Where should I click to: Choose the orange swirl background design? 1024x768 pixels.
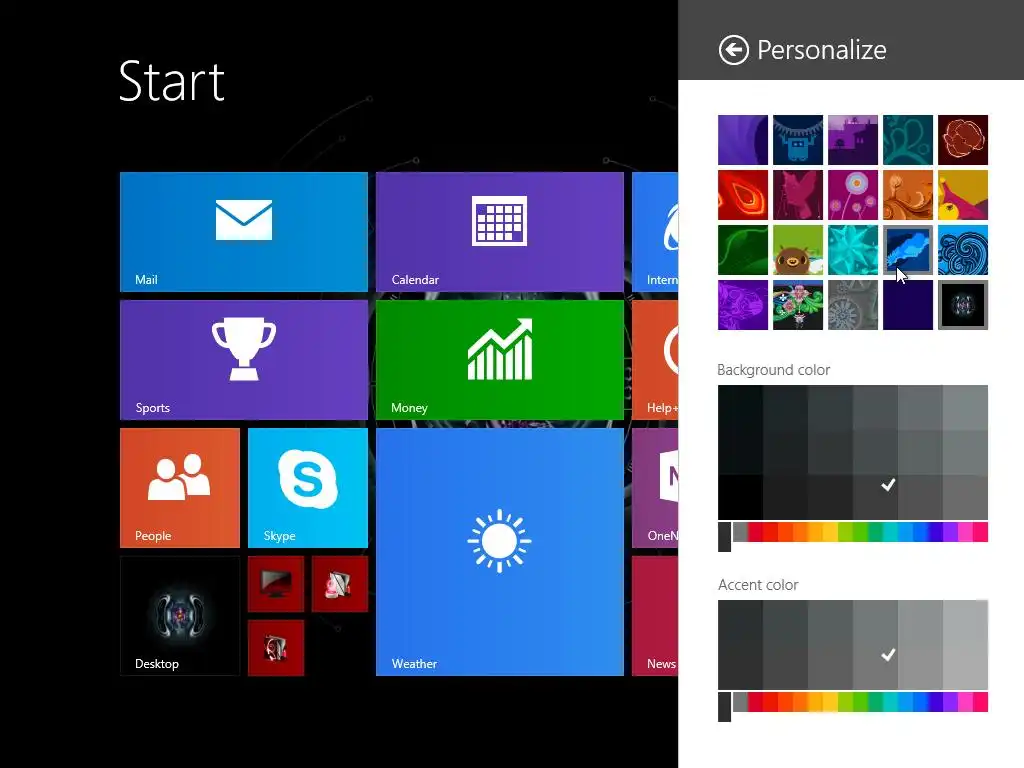[x=908, y=195]
